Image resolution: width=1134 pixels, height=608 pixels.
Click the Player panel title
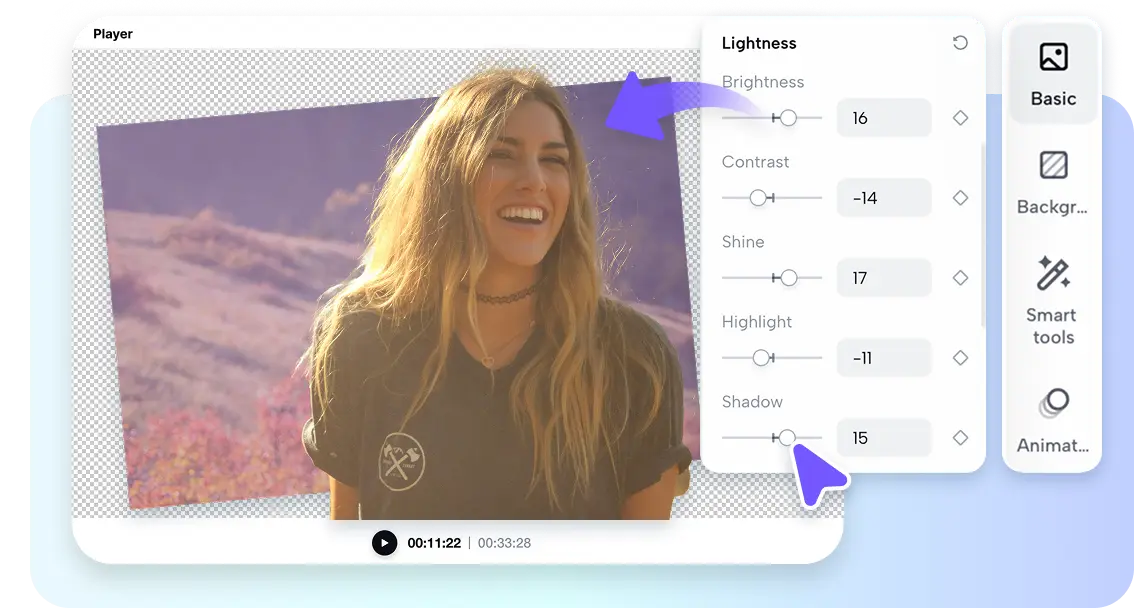coord(112,33)
